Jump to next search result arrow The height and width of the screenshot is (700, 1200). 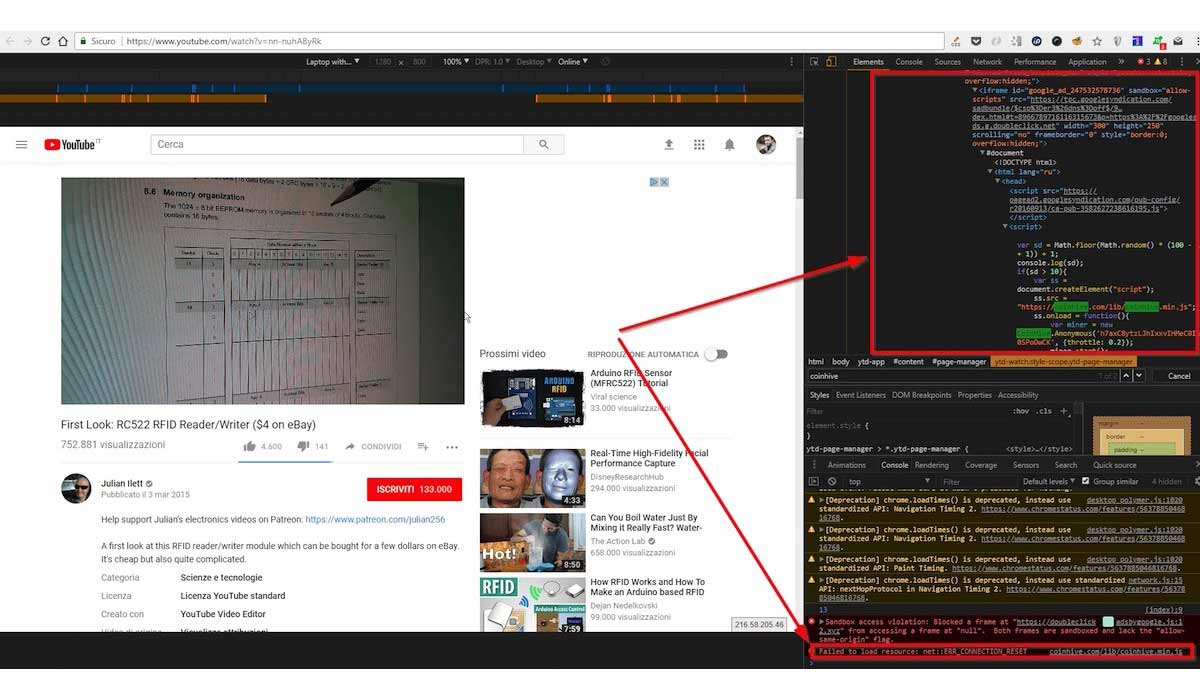click(x=1139, y=376)
